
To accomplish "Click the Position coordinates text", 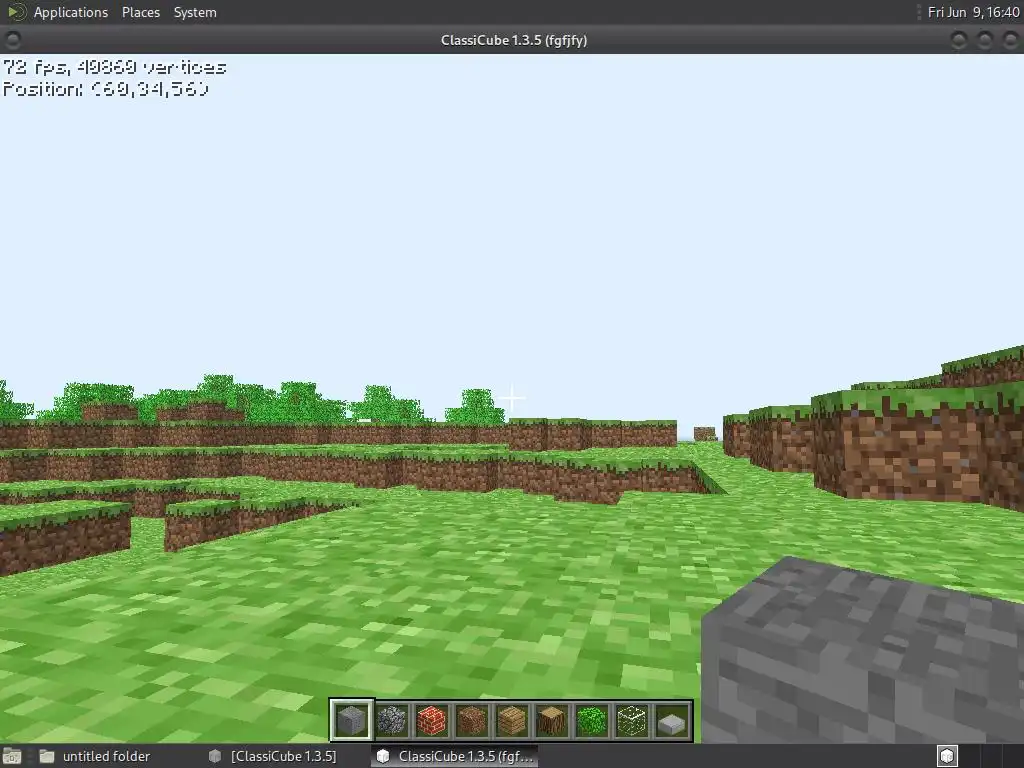I will (x=106, y=89).
